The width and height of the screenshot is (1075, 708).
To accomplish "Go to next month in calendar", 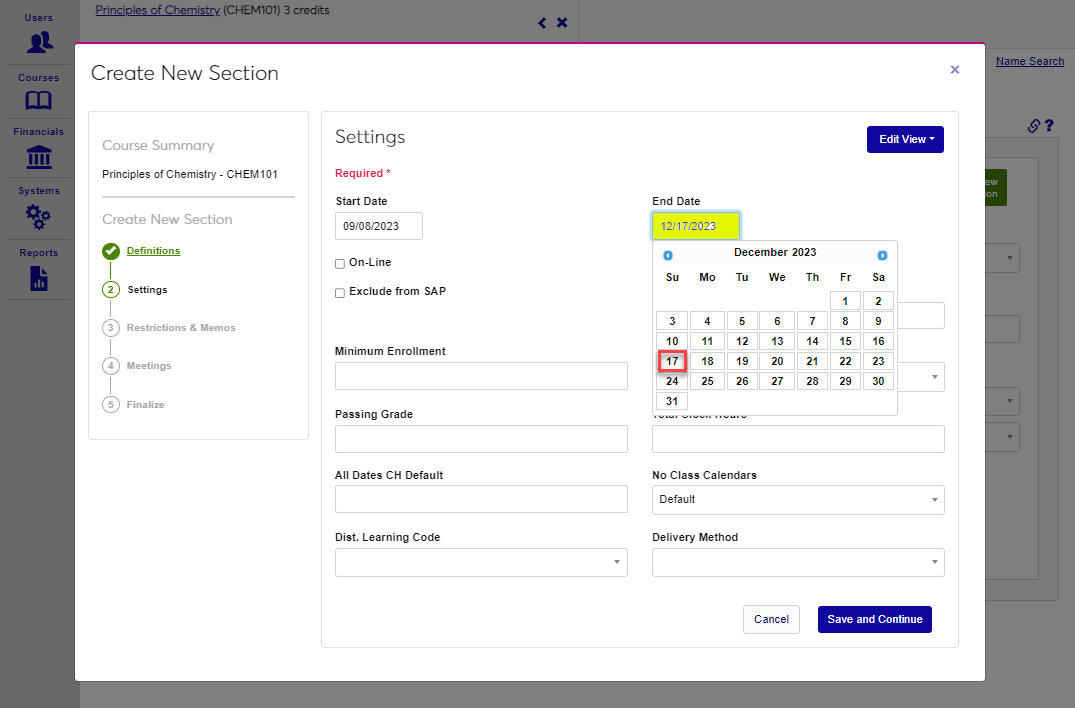I will (882, 255).
